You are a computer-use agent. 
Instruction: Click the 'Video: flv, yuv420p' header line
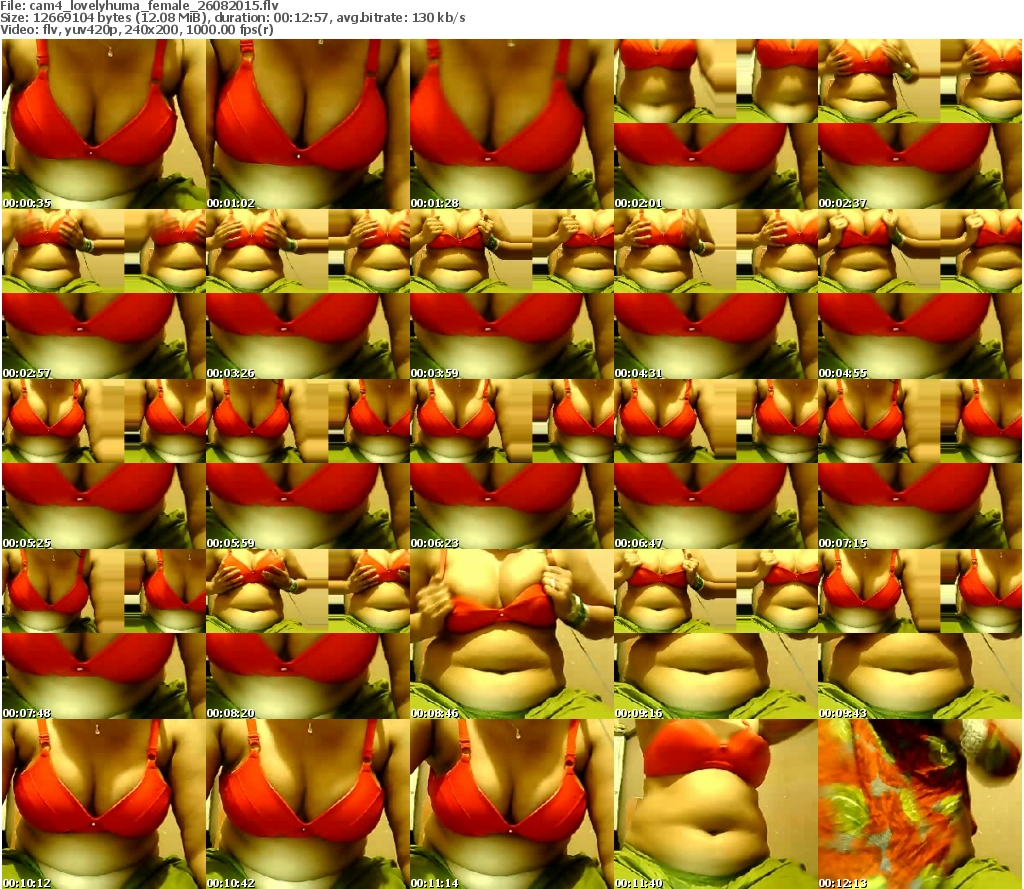point(136,30)
